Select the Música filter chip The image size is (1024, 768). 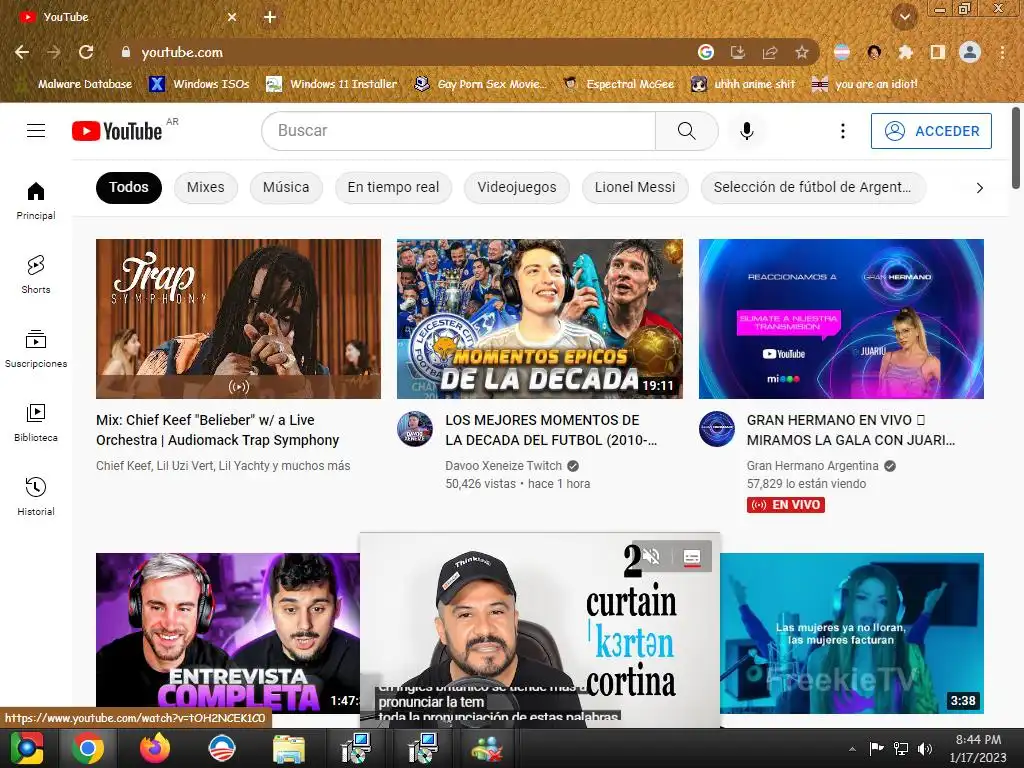(286, 187)
